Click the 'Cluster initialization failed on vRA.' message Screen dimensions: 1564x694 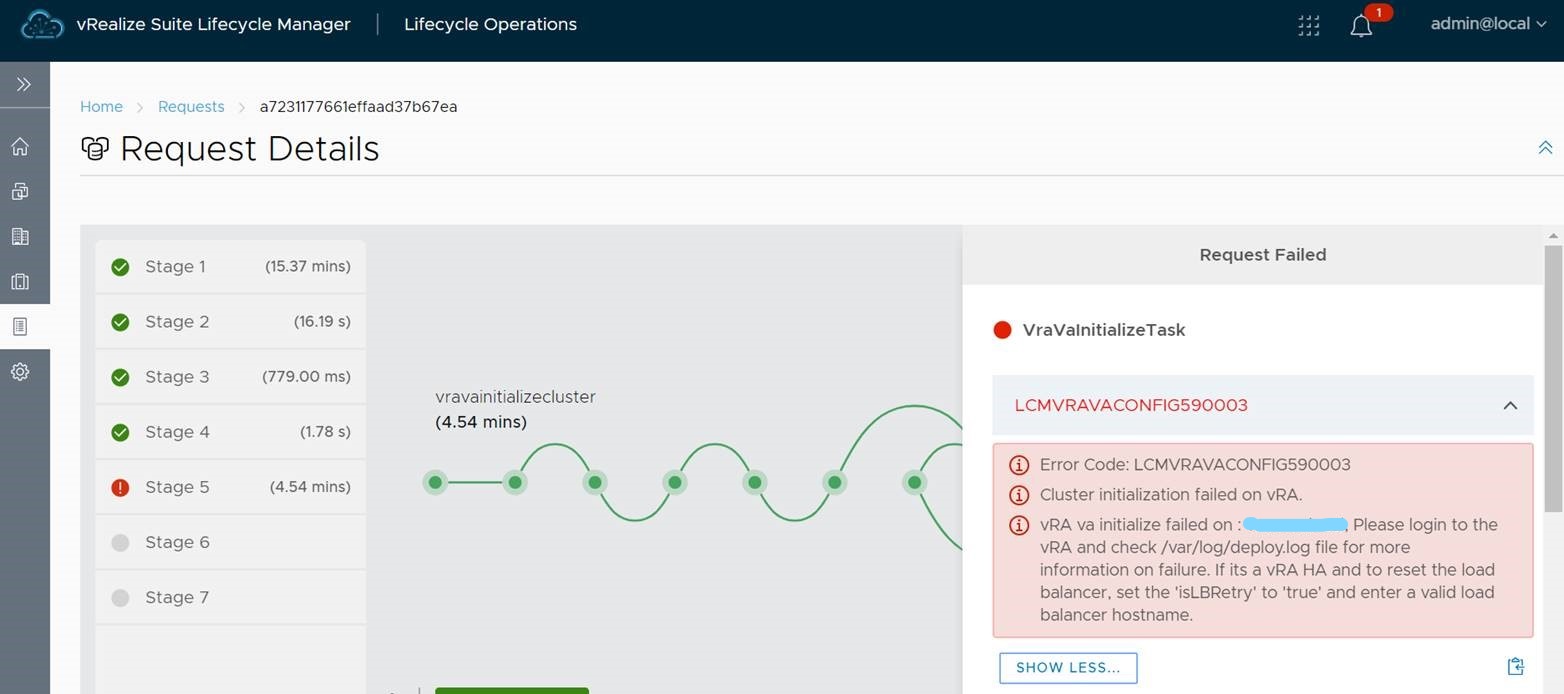[x=1171, y=495]
